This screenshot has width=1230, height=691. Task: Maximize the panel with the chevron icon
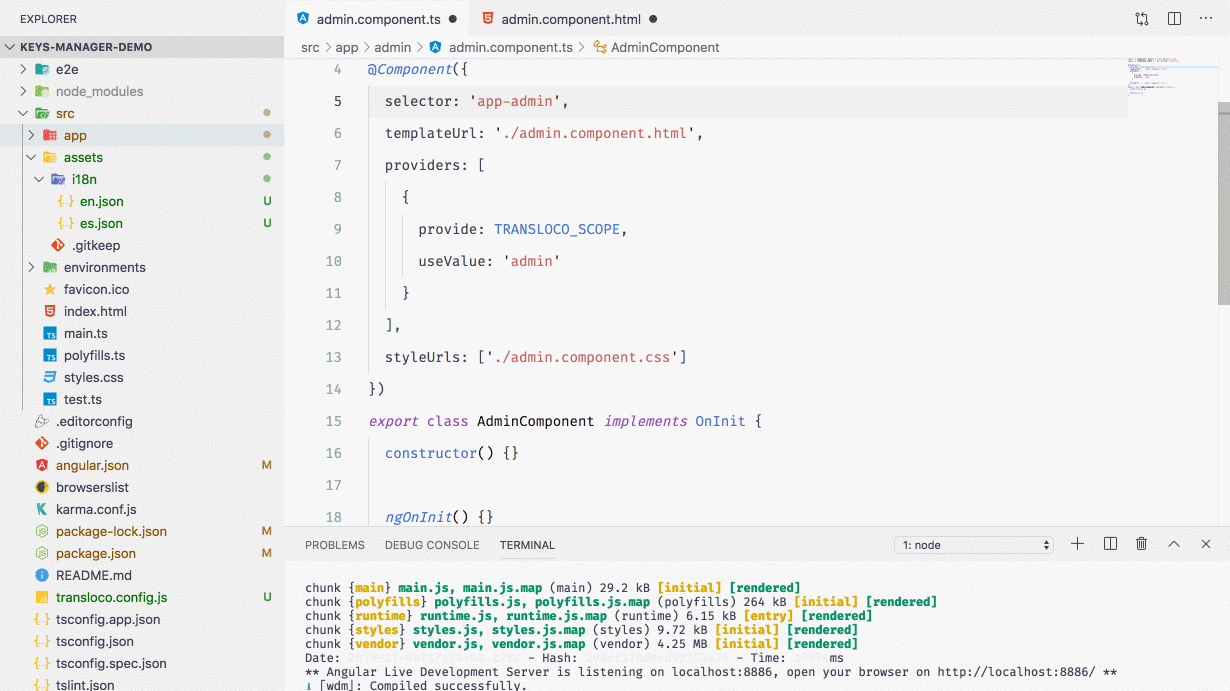1173,543
